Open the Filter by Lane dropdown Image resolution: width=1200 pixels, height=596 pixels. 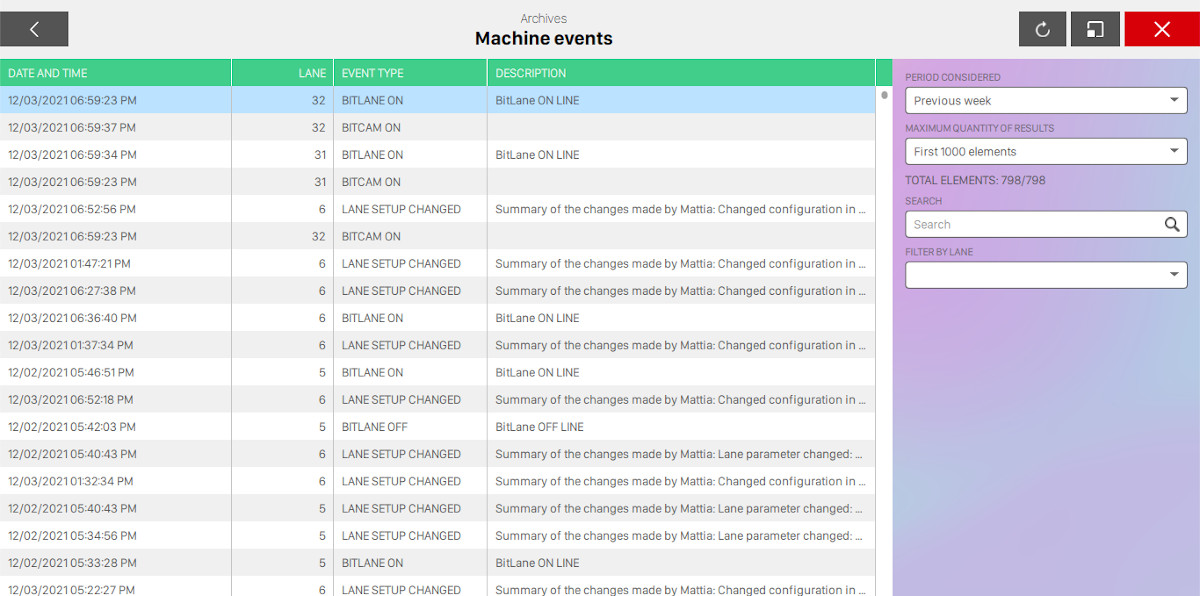pos(1046,275)
